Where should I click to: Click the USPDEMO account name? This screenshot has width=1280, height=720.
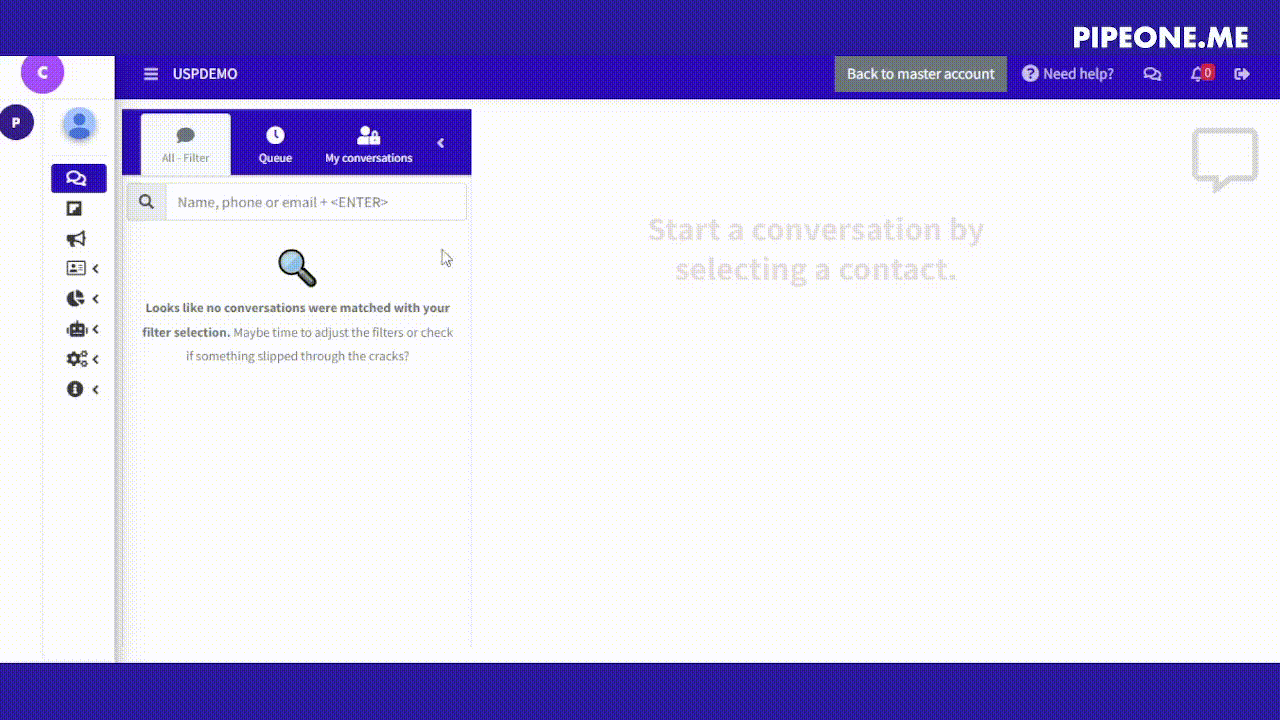[205, 74]
